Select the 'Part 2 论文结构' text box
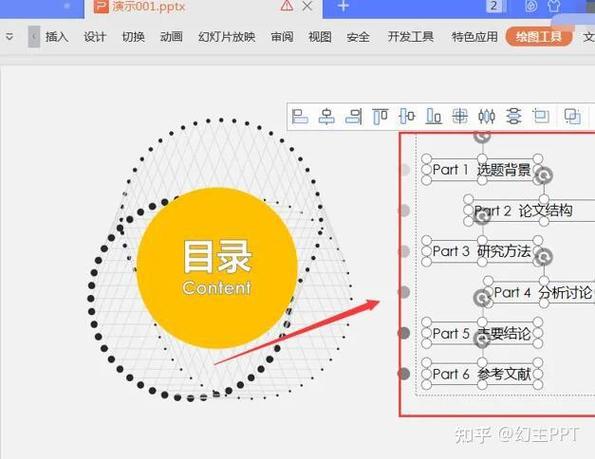Viewport: 595px width, 459px height. [x=531, y=211]
